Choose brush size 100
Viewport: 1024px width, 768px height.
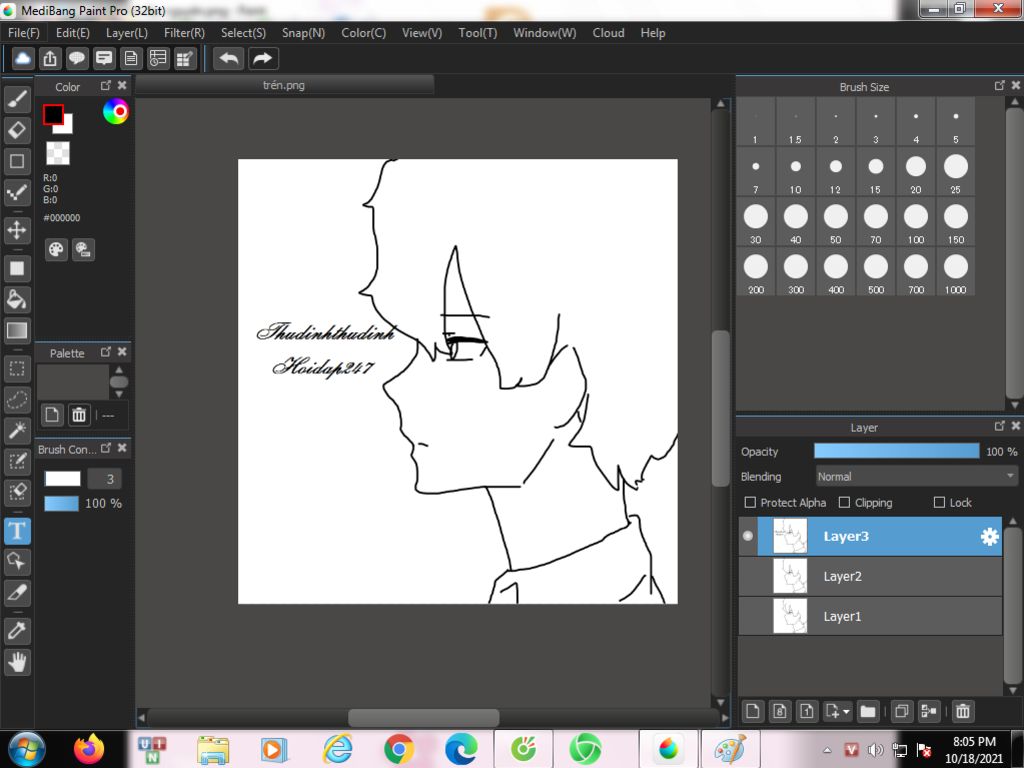(x=916, y=223)
